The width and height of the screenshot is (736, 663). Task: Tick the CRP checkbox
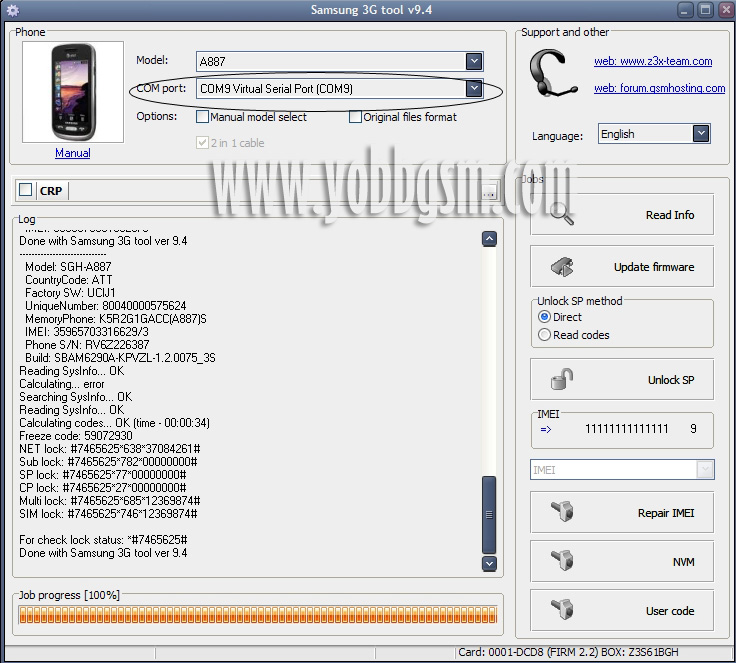pos(25,190)
